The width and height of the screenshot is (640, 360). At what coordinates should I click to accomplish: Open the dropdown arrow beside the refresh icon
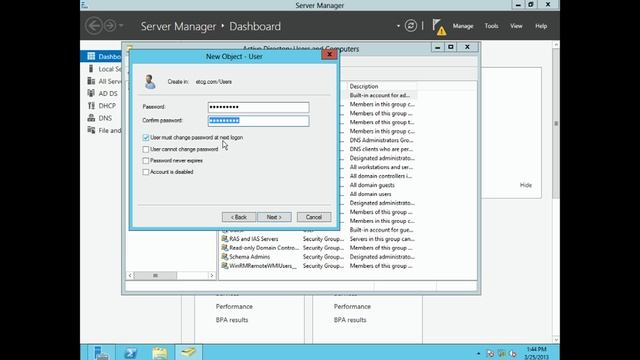[x=398, y=26]
